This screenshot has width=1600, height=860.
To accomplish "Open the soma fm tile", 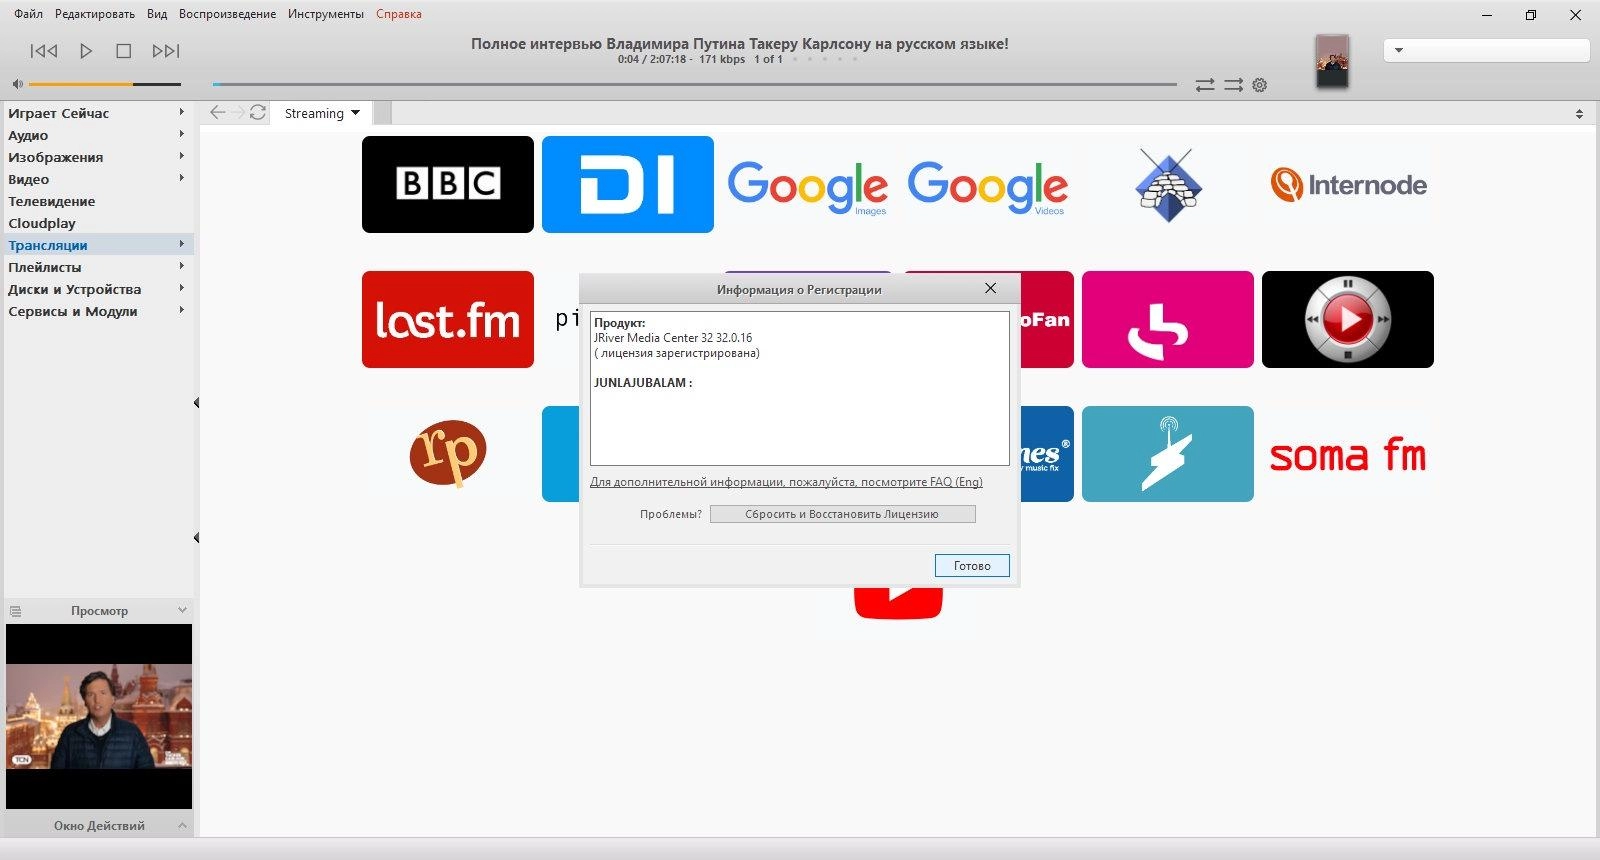I will coord(1348,454).
